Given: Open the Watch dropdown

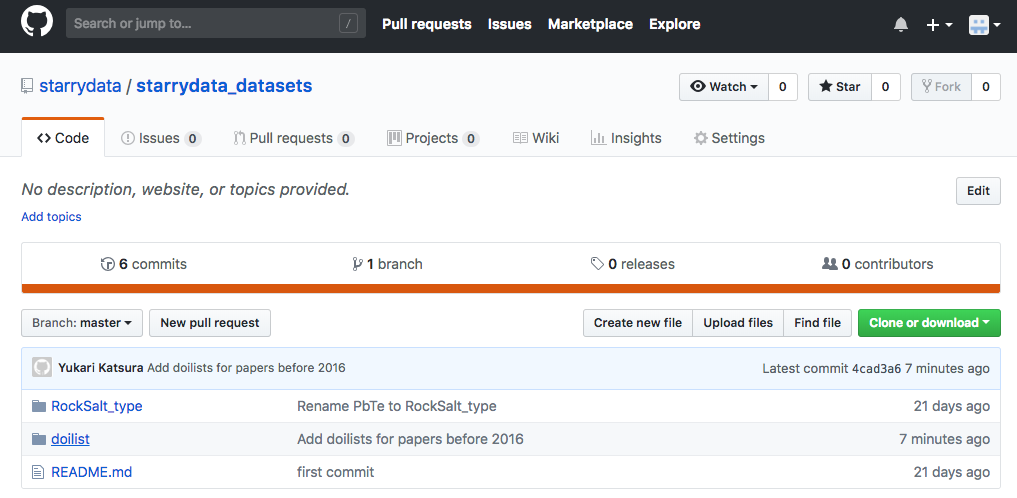Looking at the screenshot, I should click(x=724, y=87).
